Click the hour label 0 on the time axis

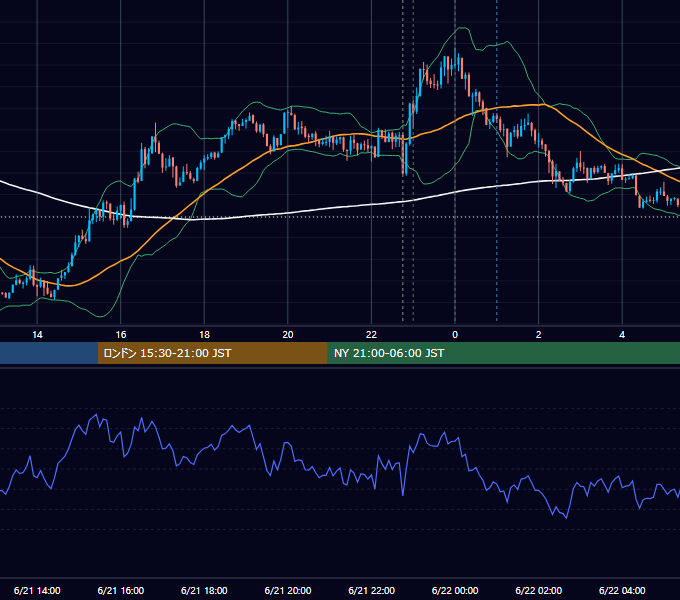click(455, 335)
